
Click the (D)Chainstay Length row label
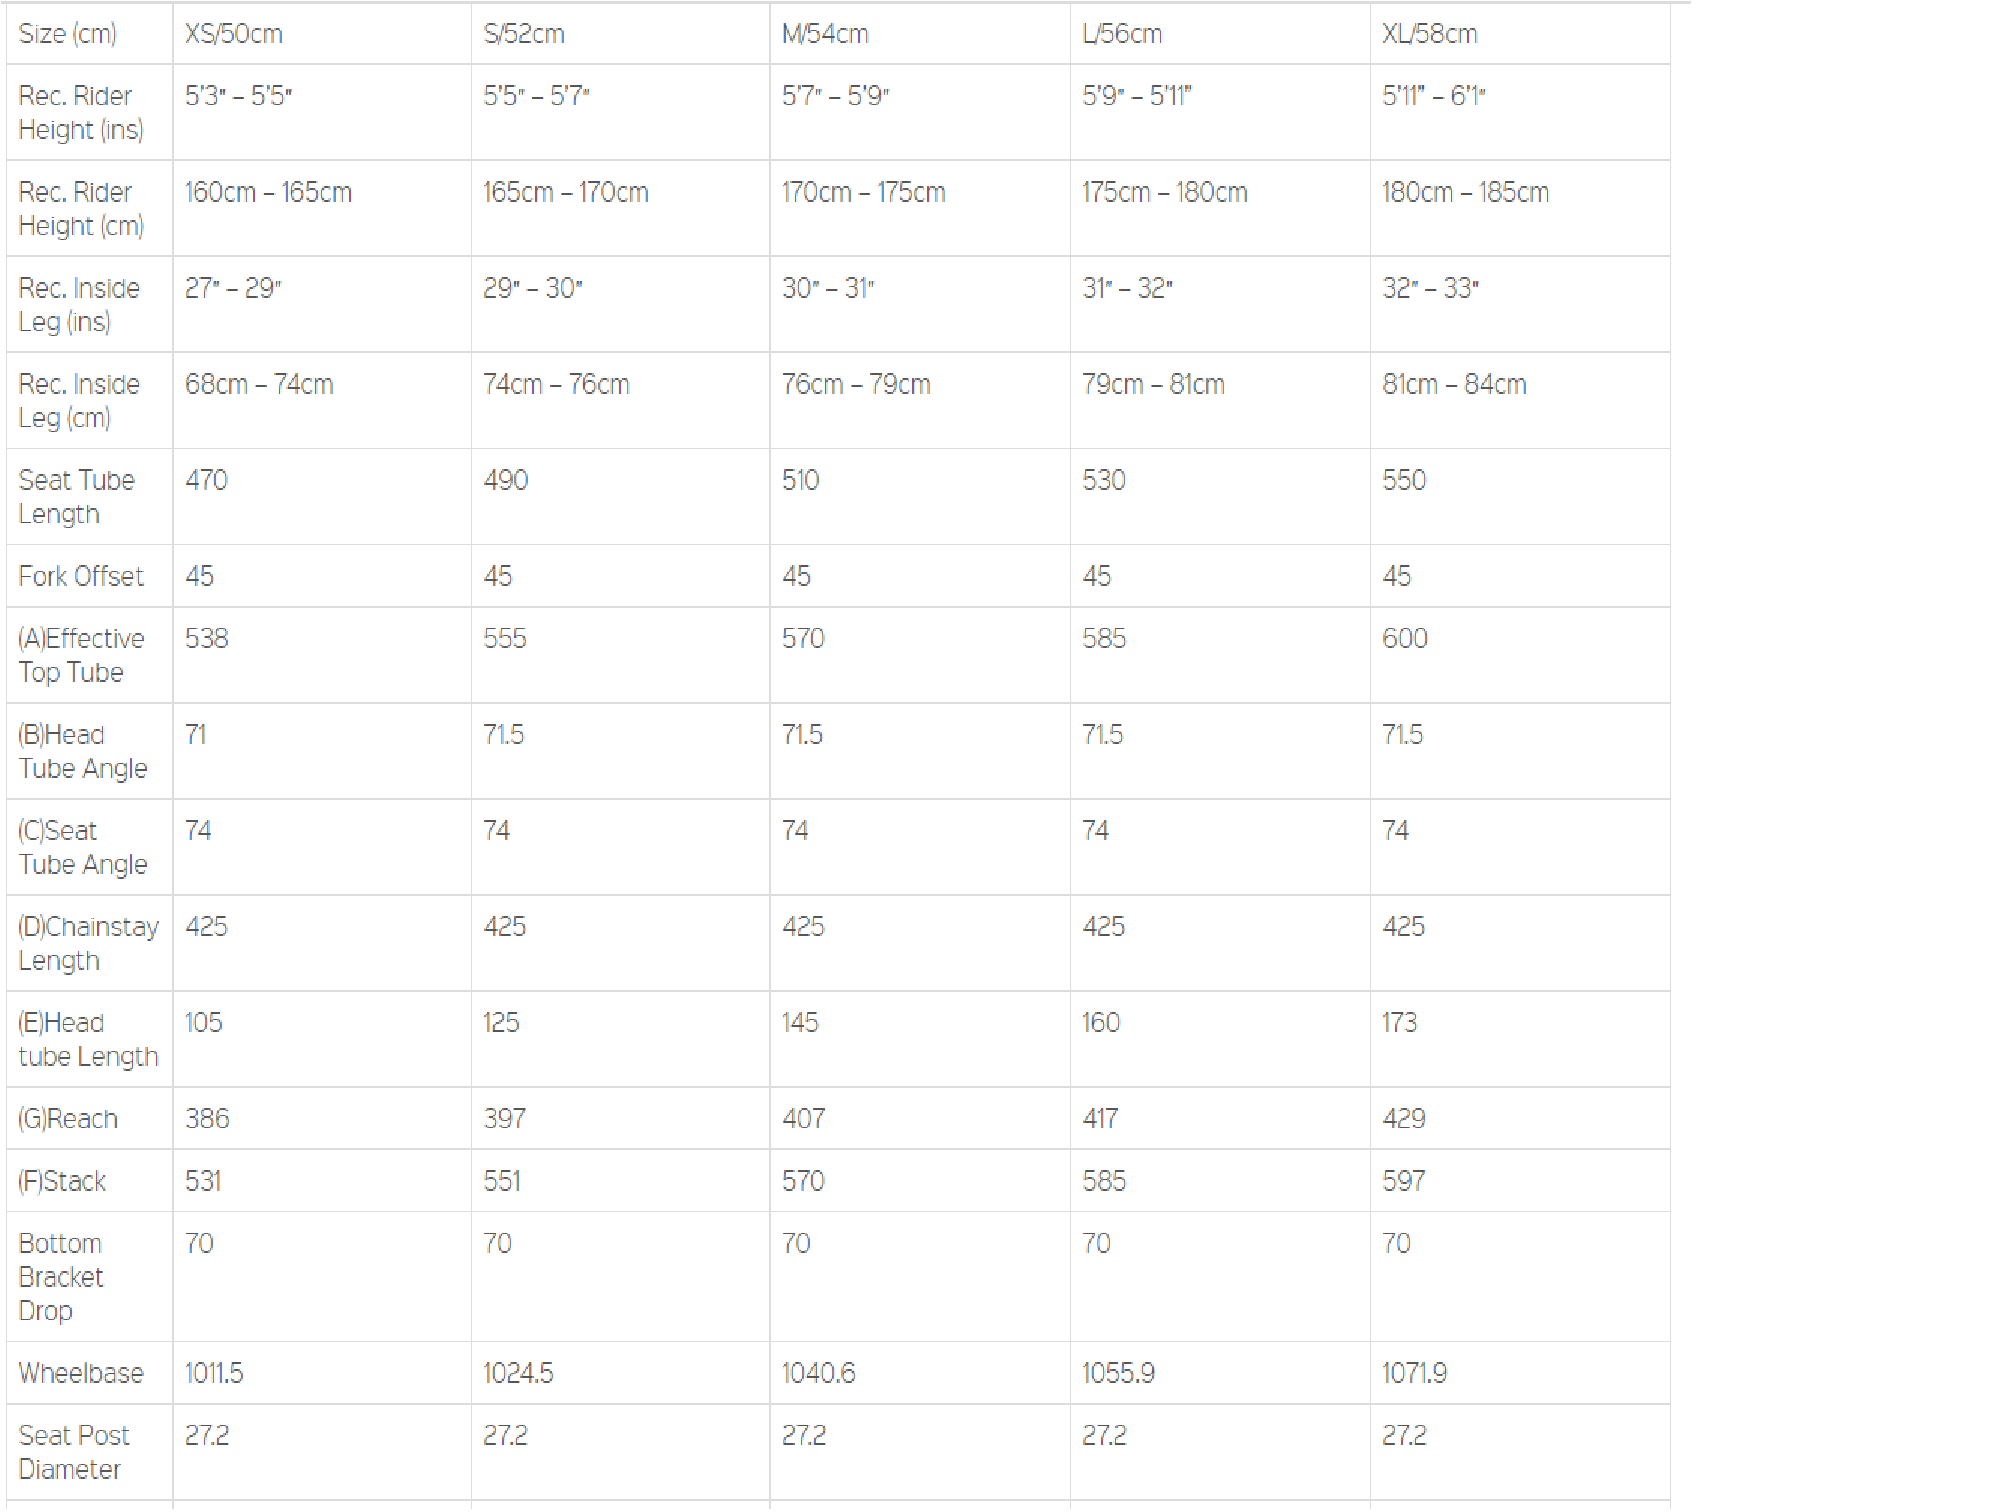click(x=88, y=943)
